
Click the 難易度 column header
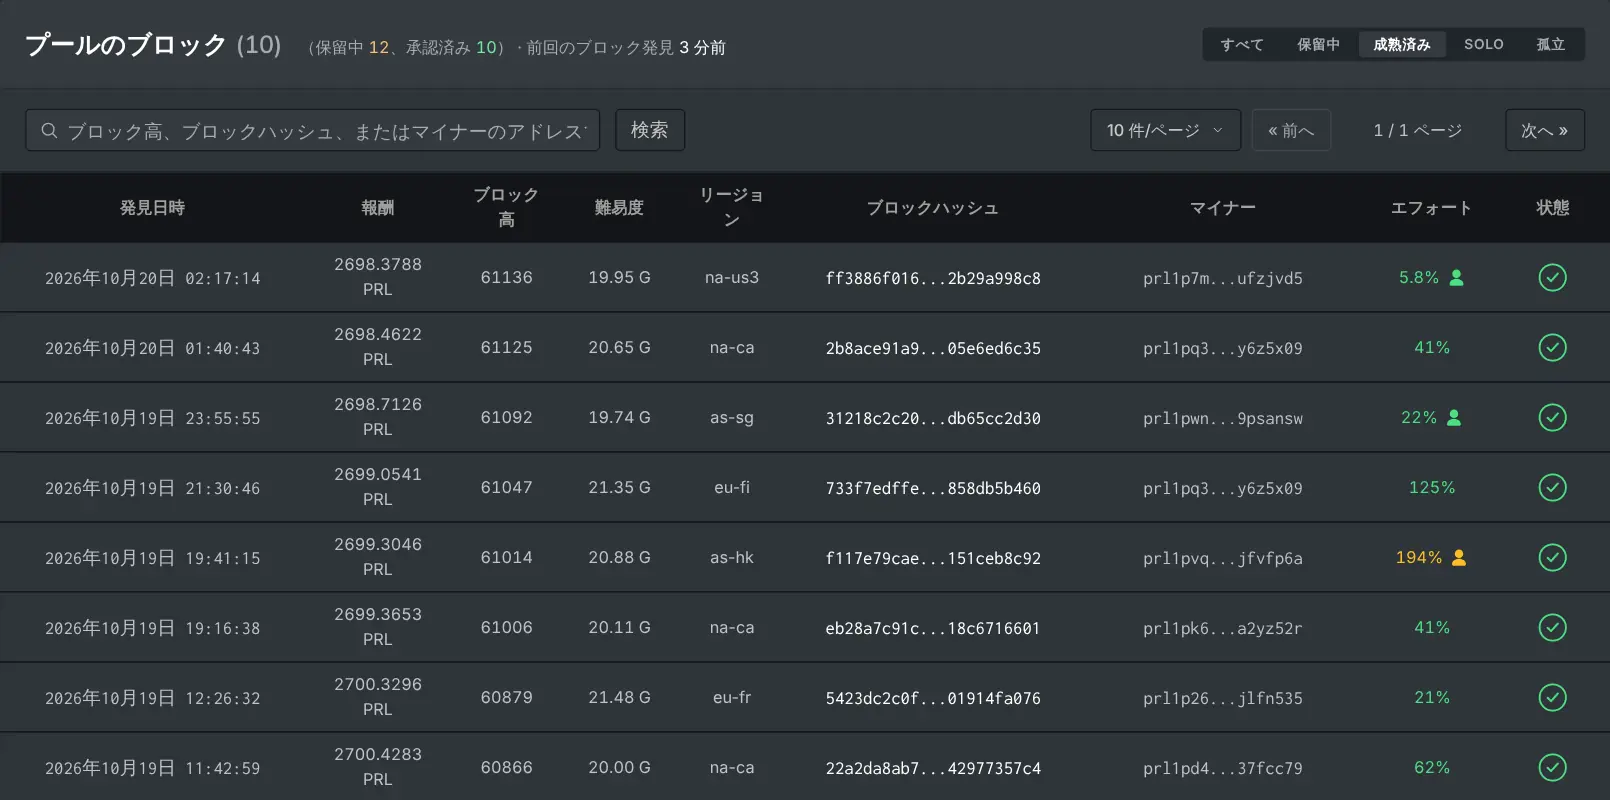click(x=619, y=207)
